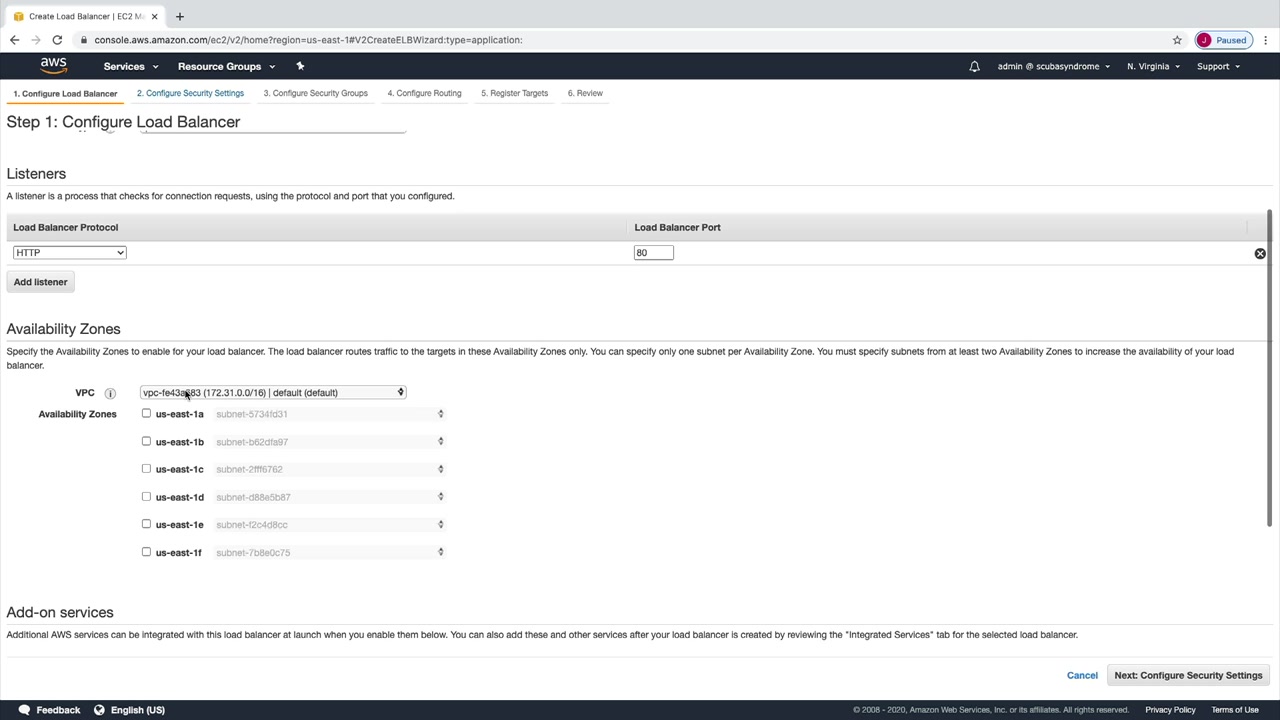Open subnet dropdown for us-east-1d
This screenshot has width=1280, height=720.
click(330, 497)
